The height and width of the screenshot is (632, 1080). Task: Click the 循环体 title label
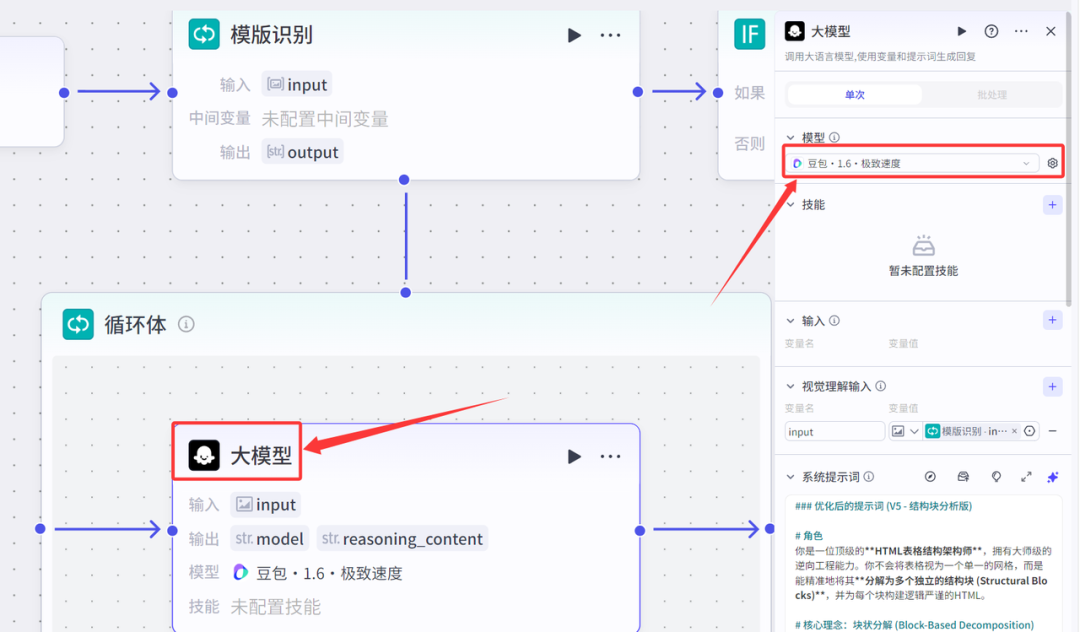(x=136, y=324)
